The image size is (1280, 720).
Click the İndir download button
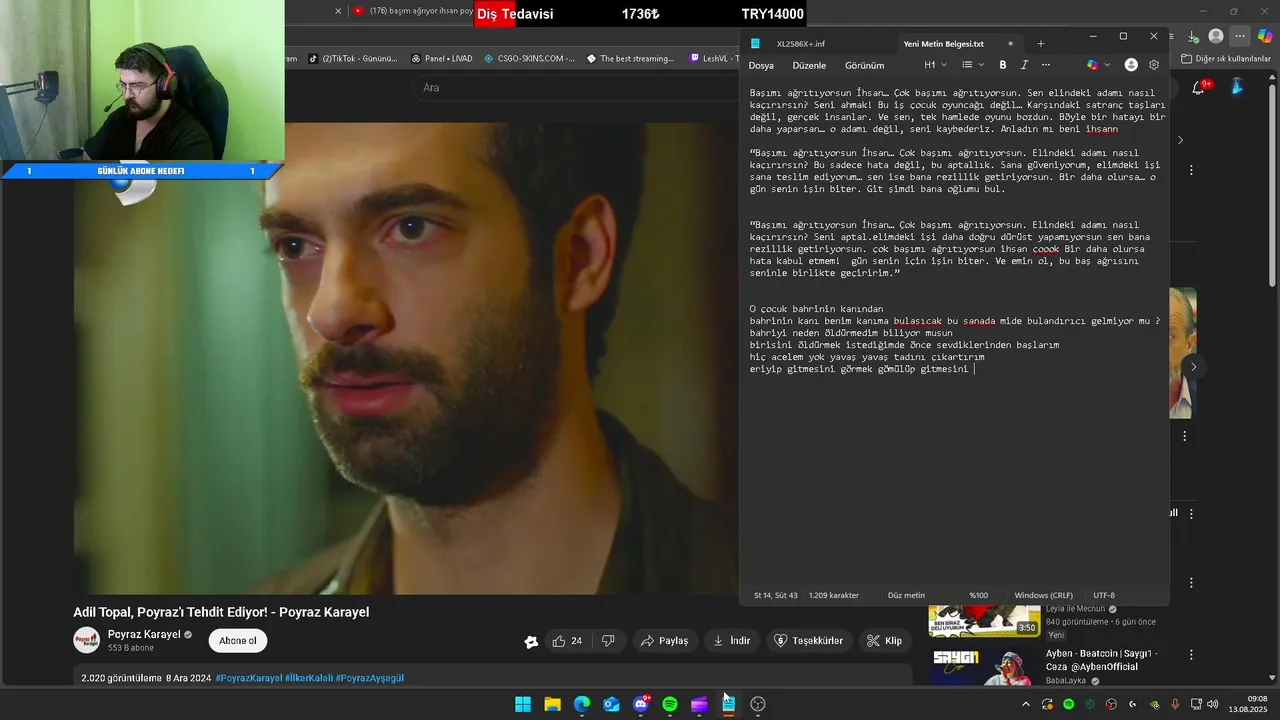pos(730,641)
